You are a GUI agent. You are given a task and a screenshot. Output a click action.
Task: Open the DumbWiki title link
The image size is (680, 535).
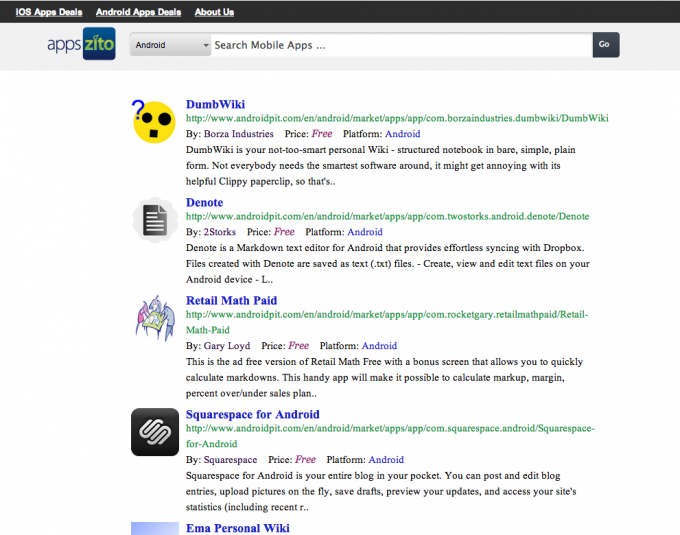(216, 104)
